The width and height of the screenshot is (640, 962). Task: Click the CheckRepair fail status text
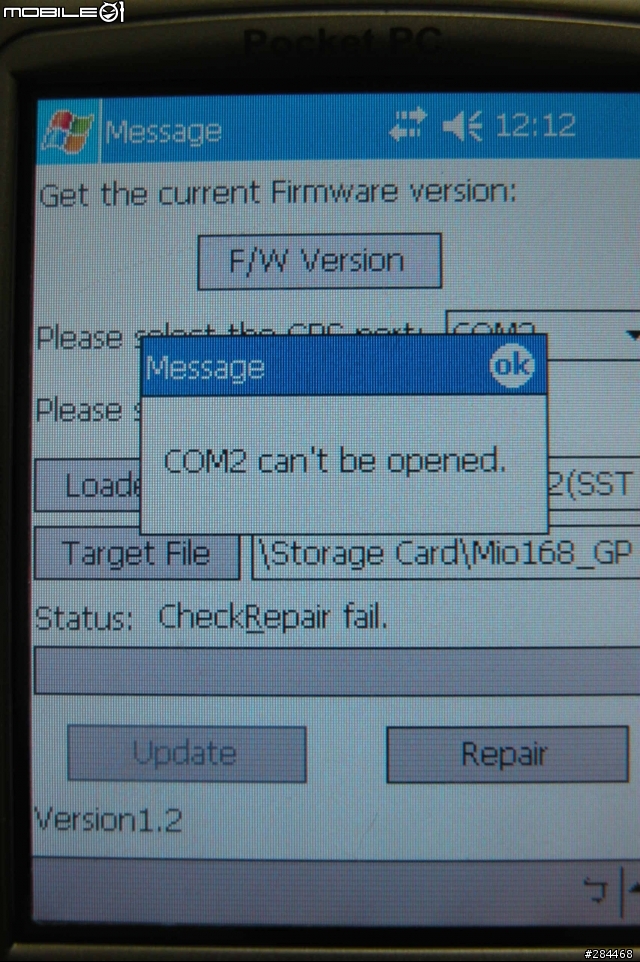point(273,617)
